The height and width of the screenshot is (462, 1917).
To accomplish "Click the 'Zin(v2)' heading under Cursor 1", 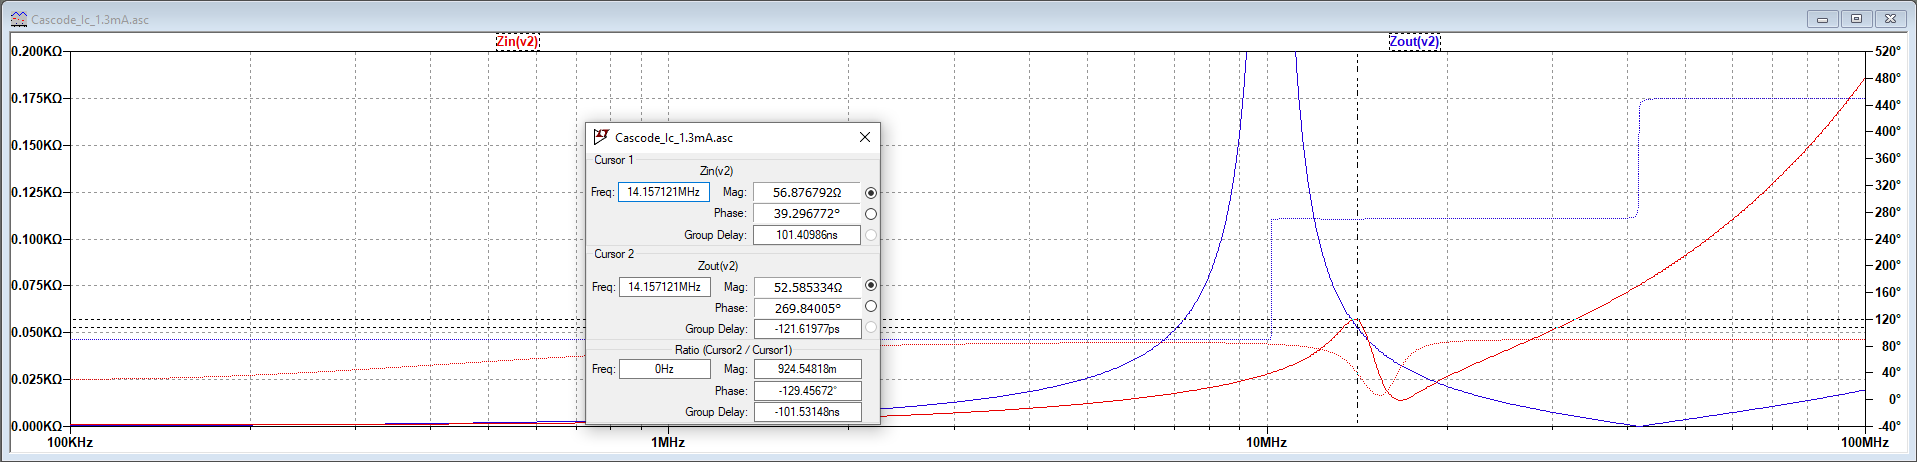I will [716, 171].
